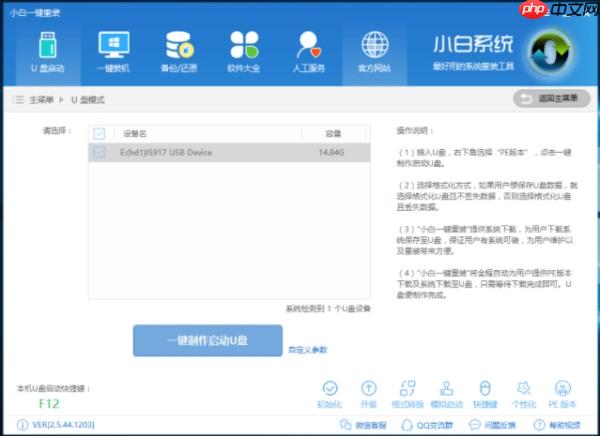Select the USB Device row in the list

(229, 152)
